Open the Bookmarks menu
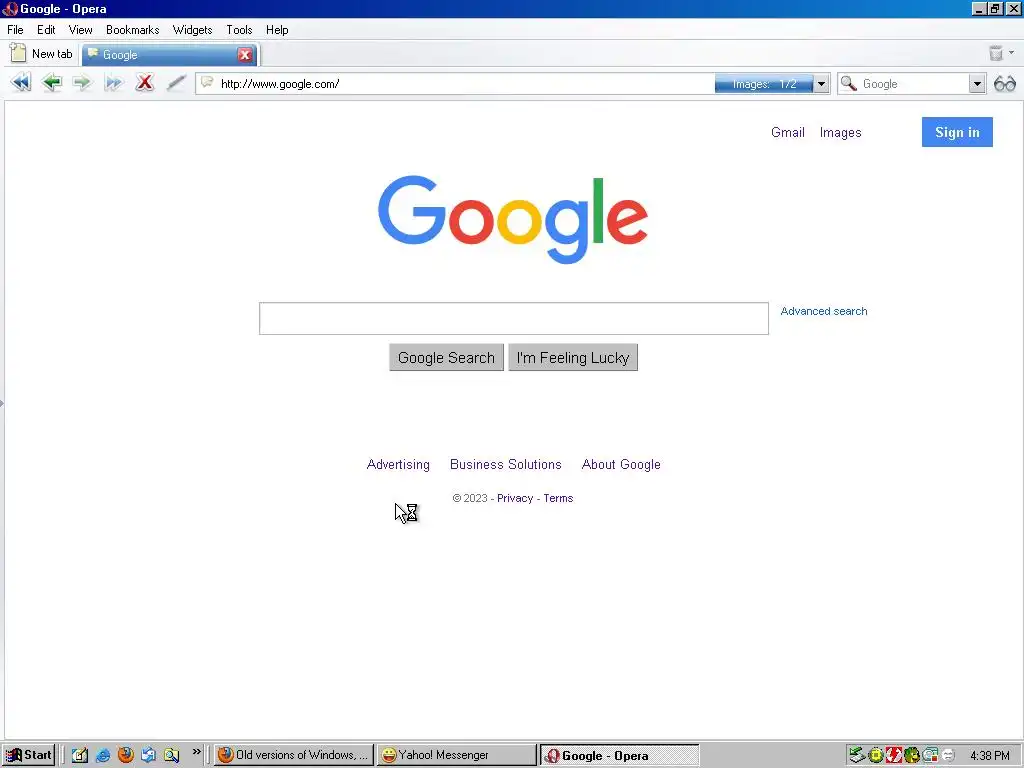This screenshot has width=1024, height=768. 133,30
